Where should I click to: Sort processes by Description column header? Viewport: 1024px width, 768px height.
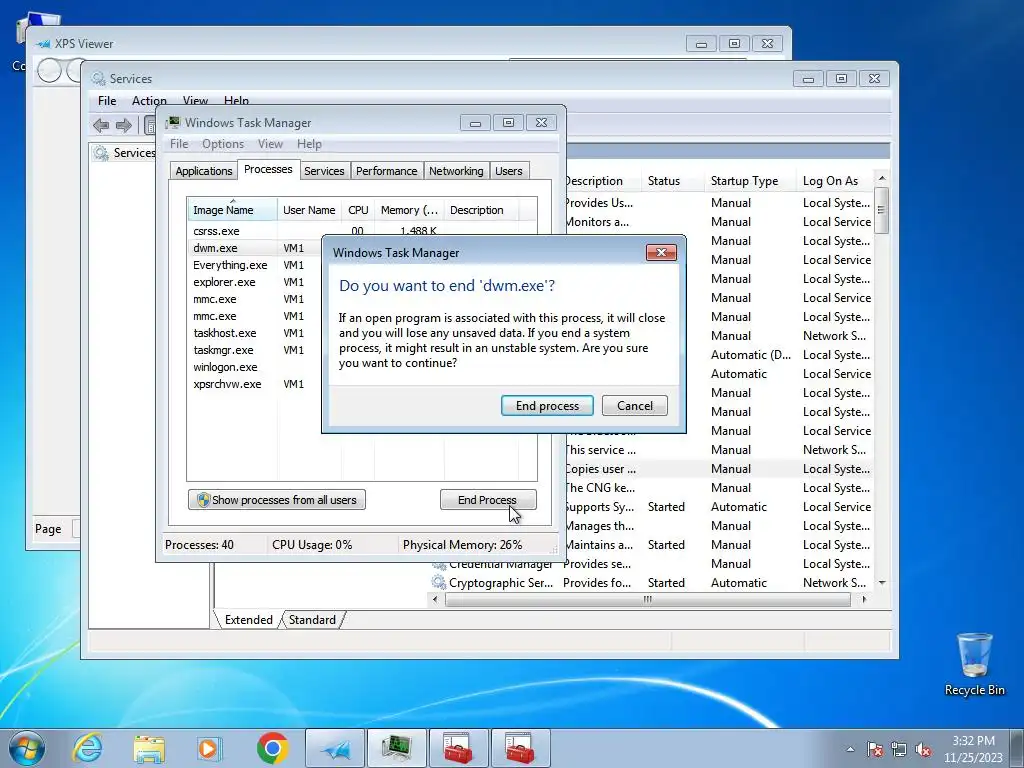[x=481, y=210]
